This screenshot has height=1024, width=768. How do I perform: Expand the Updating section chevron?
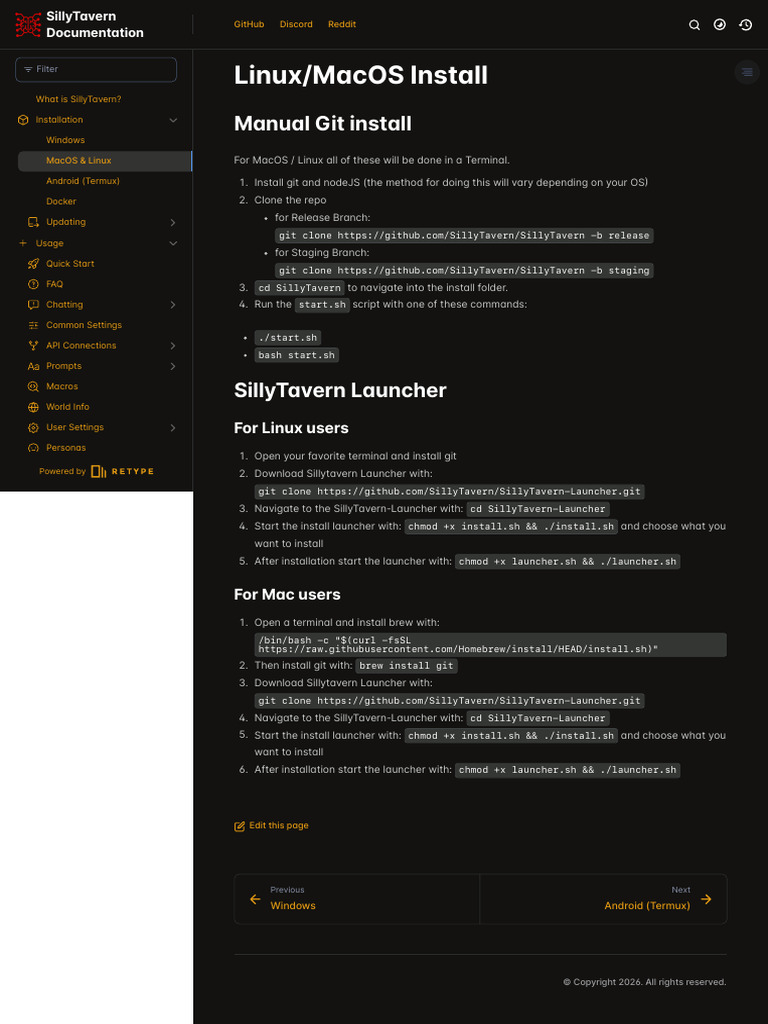(x=173, y=223)
